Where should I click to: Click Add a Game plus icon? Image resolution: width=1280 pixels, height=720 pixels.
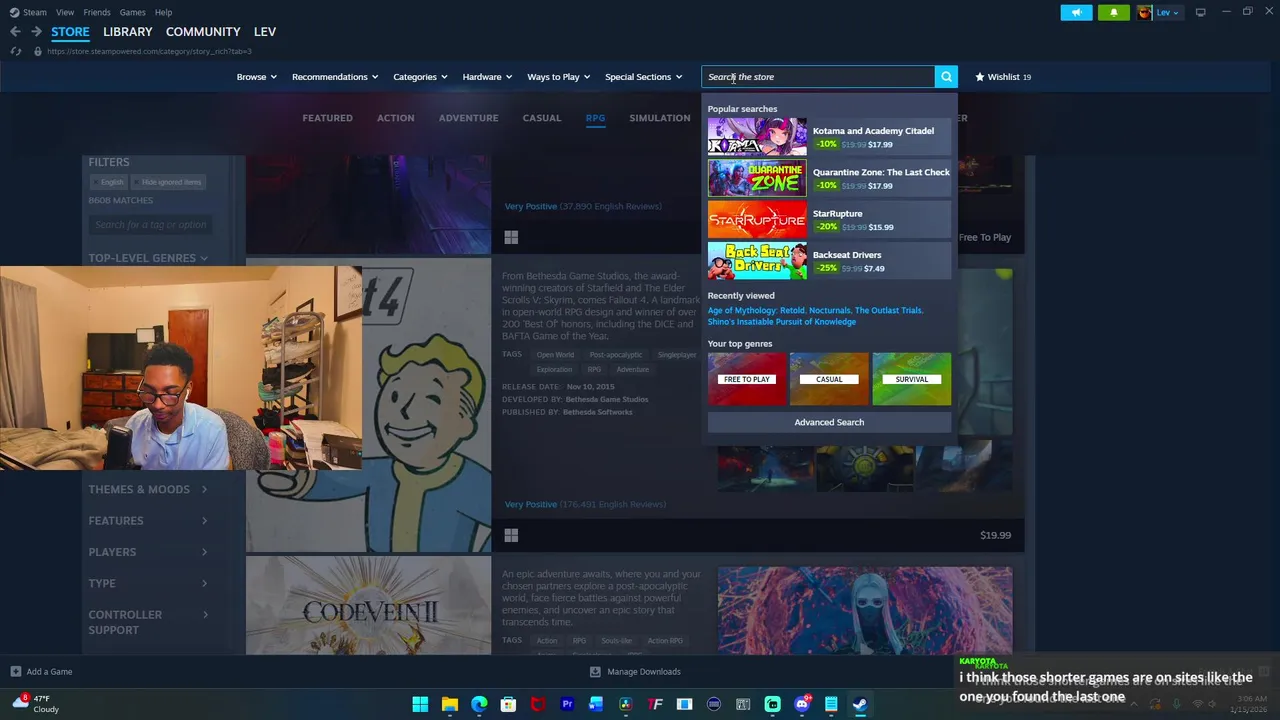click(x=15, y=672)
